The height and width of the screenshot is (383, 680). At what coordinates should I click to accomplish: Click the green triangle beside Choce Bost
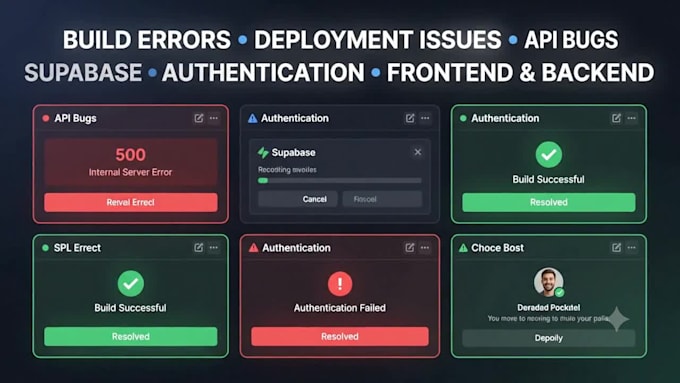click(x=463, y=248)
